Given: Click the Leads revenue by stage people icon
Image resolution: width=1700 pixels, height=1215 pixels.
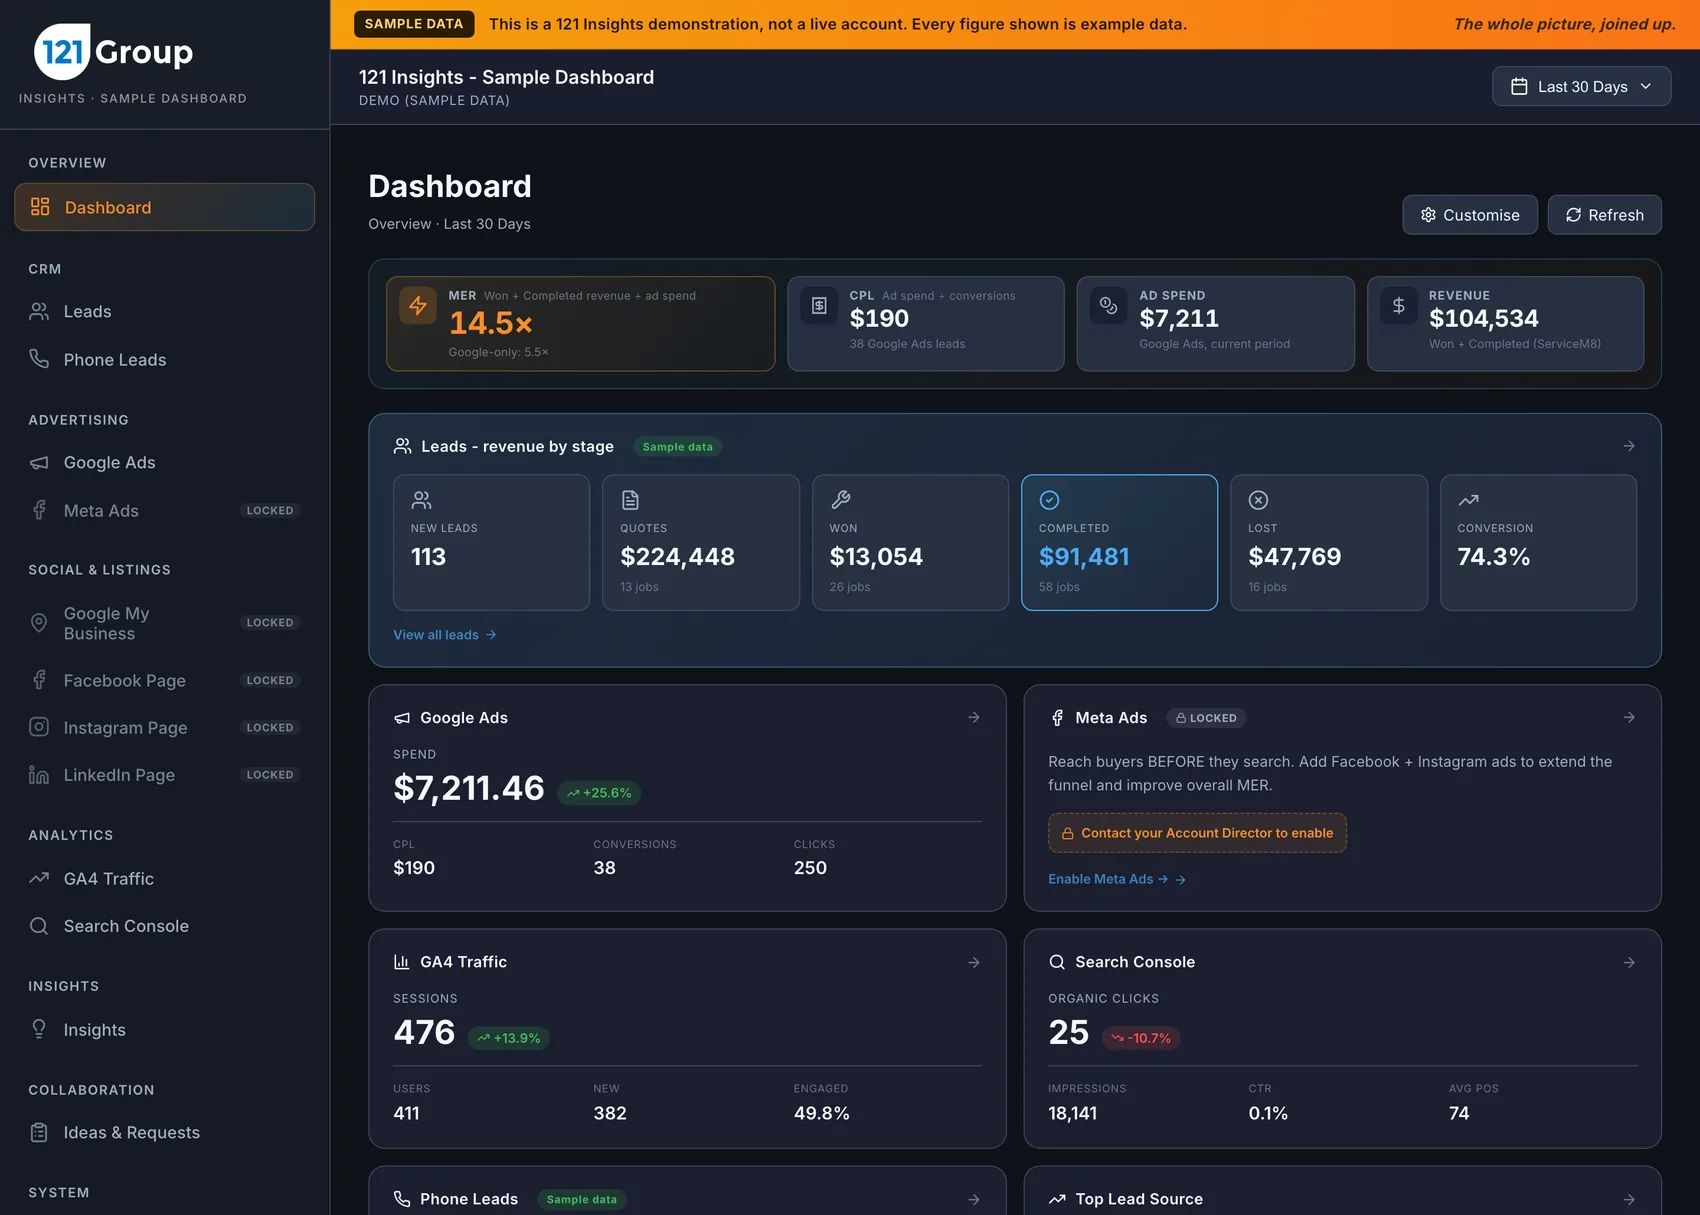Looking at the screenshot, I should pos(402,446).
